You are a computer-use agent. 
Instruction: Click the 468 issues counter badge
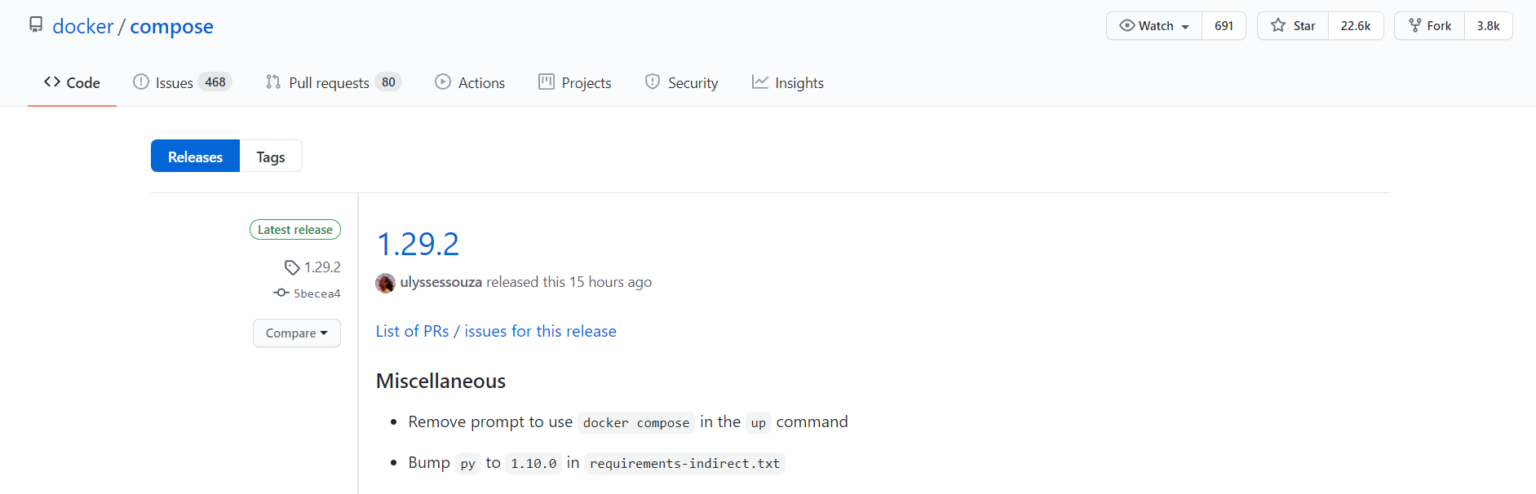215,83
